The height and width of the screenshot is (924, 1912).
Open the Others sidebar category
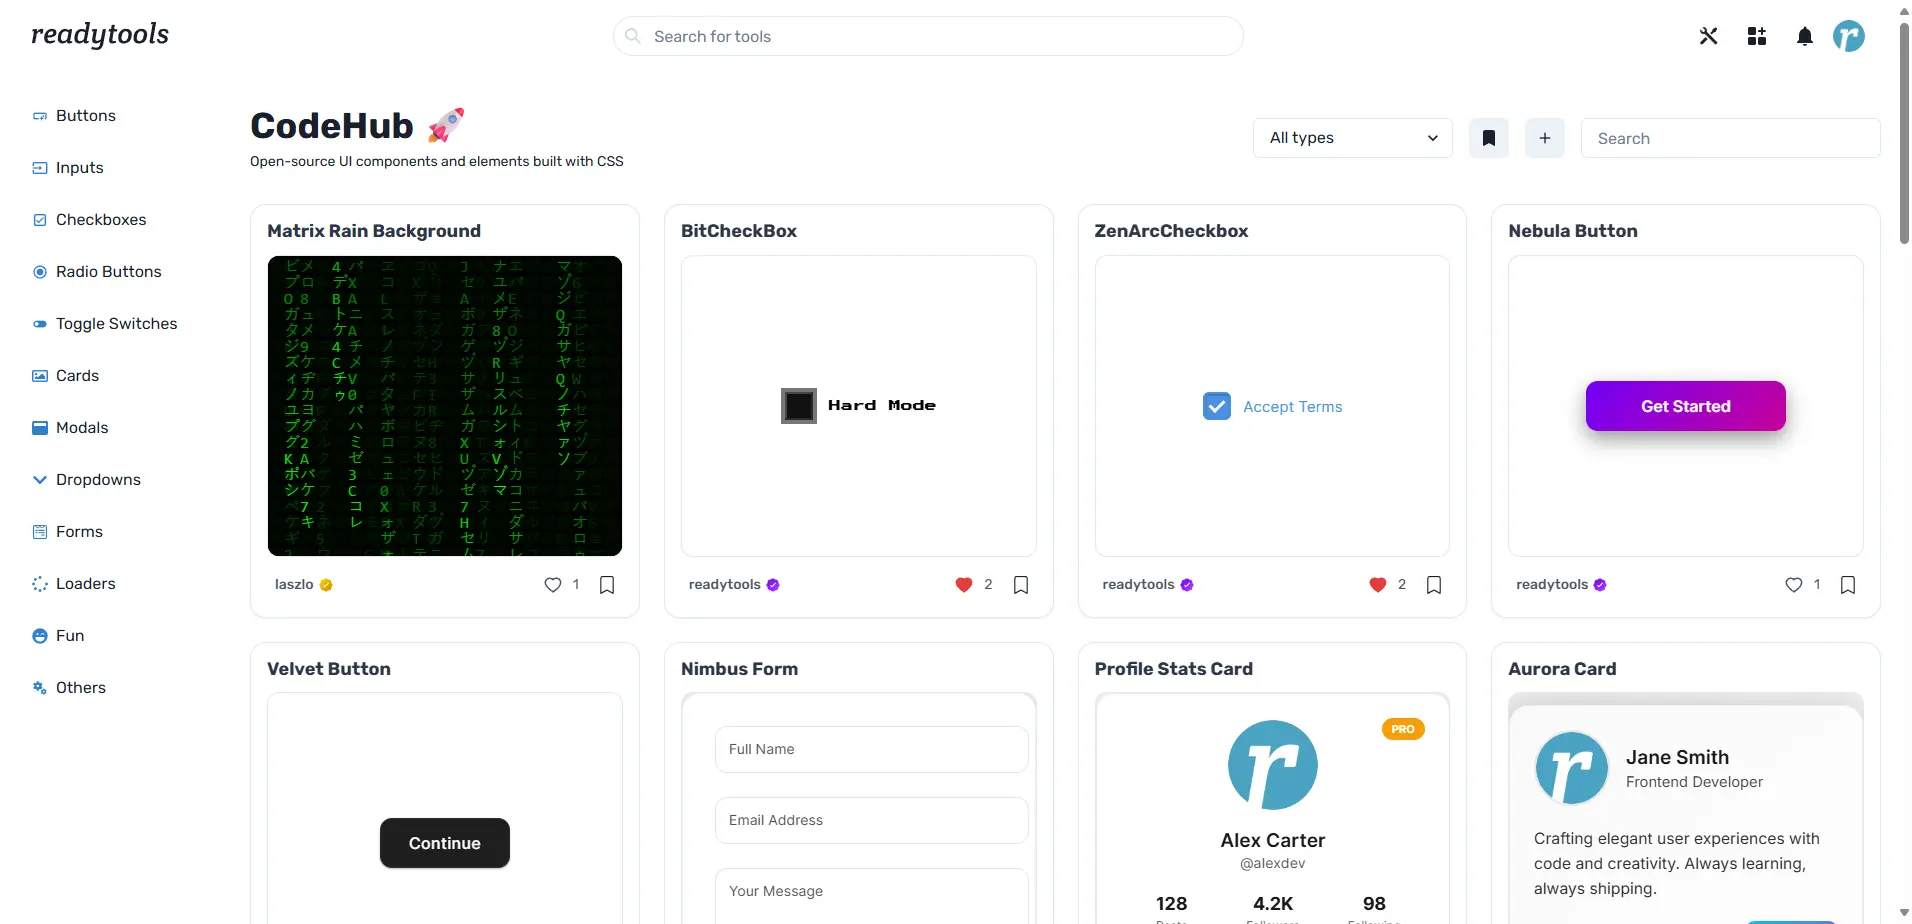click(80, 687)
